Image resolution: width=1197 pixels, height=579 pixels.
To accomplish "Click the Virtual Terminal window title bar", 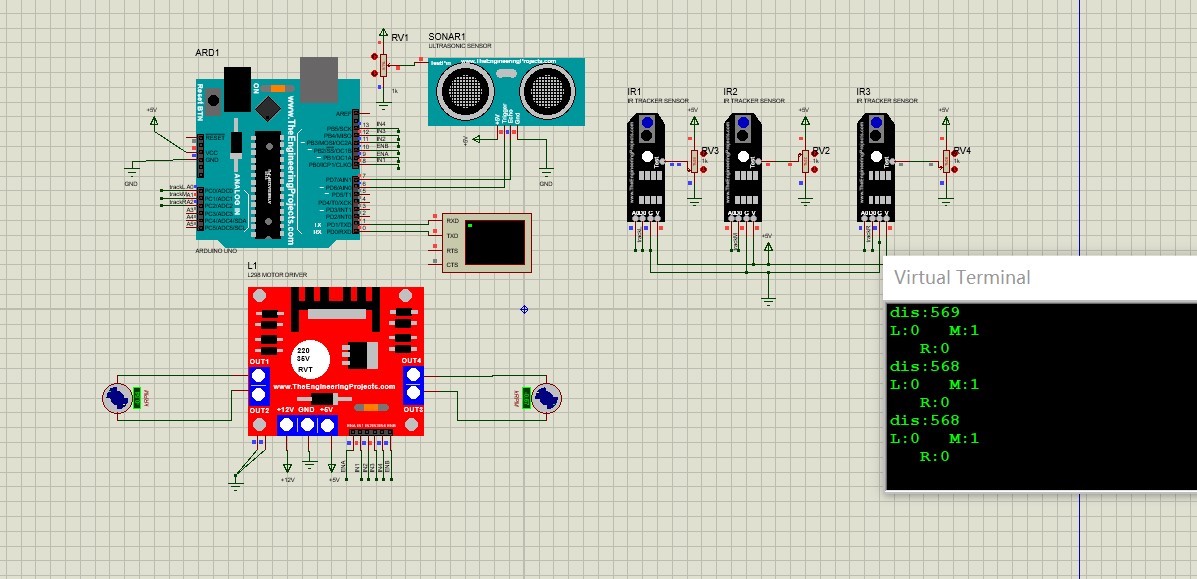I will pos(1040,277).
